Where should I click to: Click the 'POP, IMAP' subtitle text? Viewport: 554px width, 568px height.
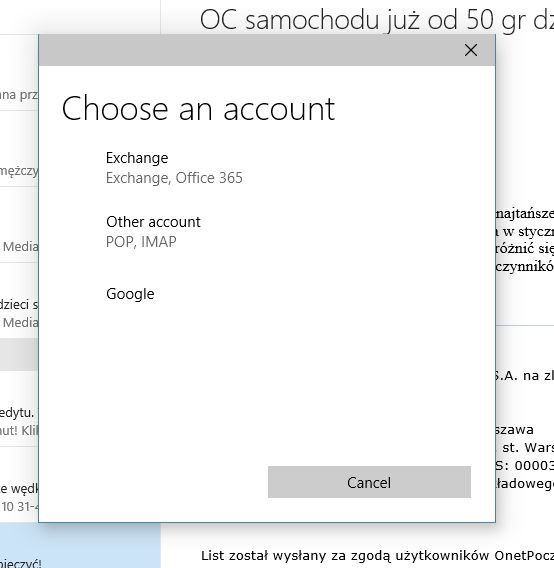pos(141,242)
